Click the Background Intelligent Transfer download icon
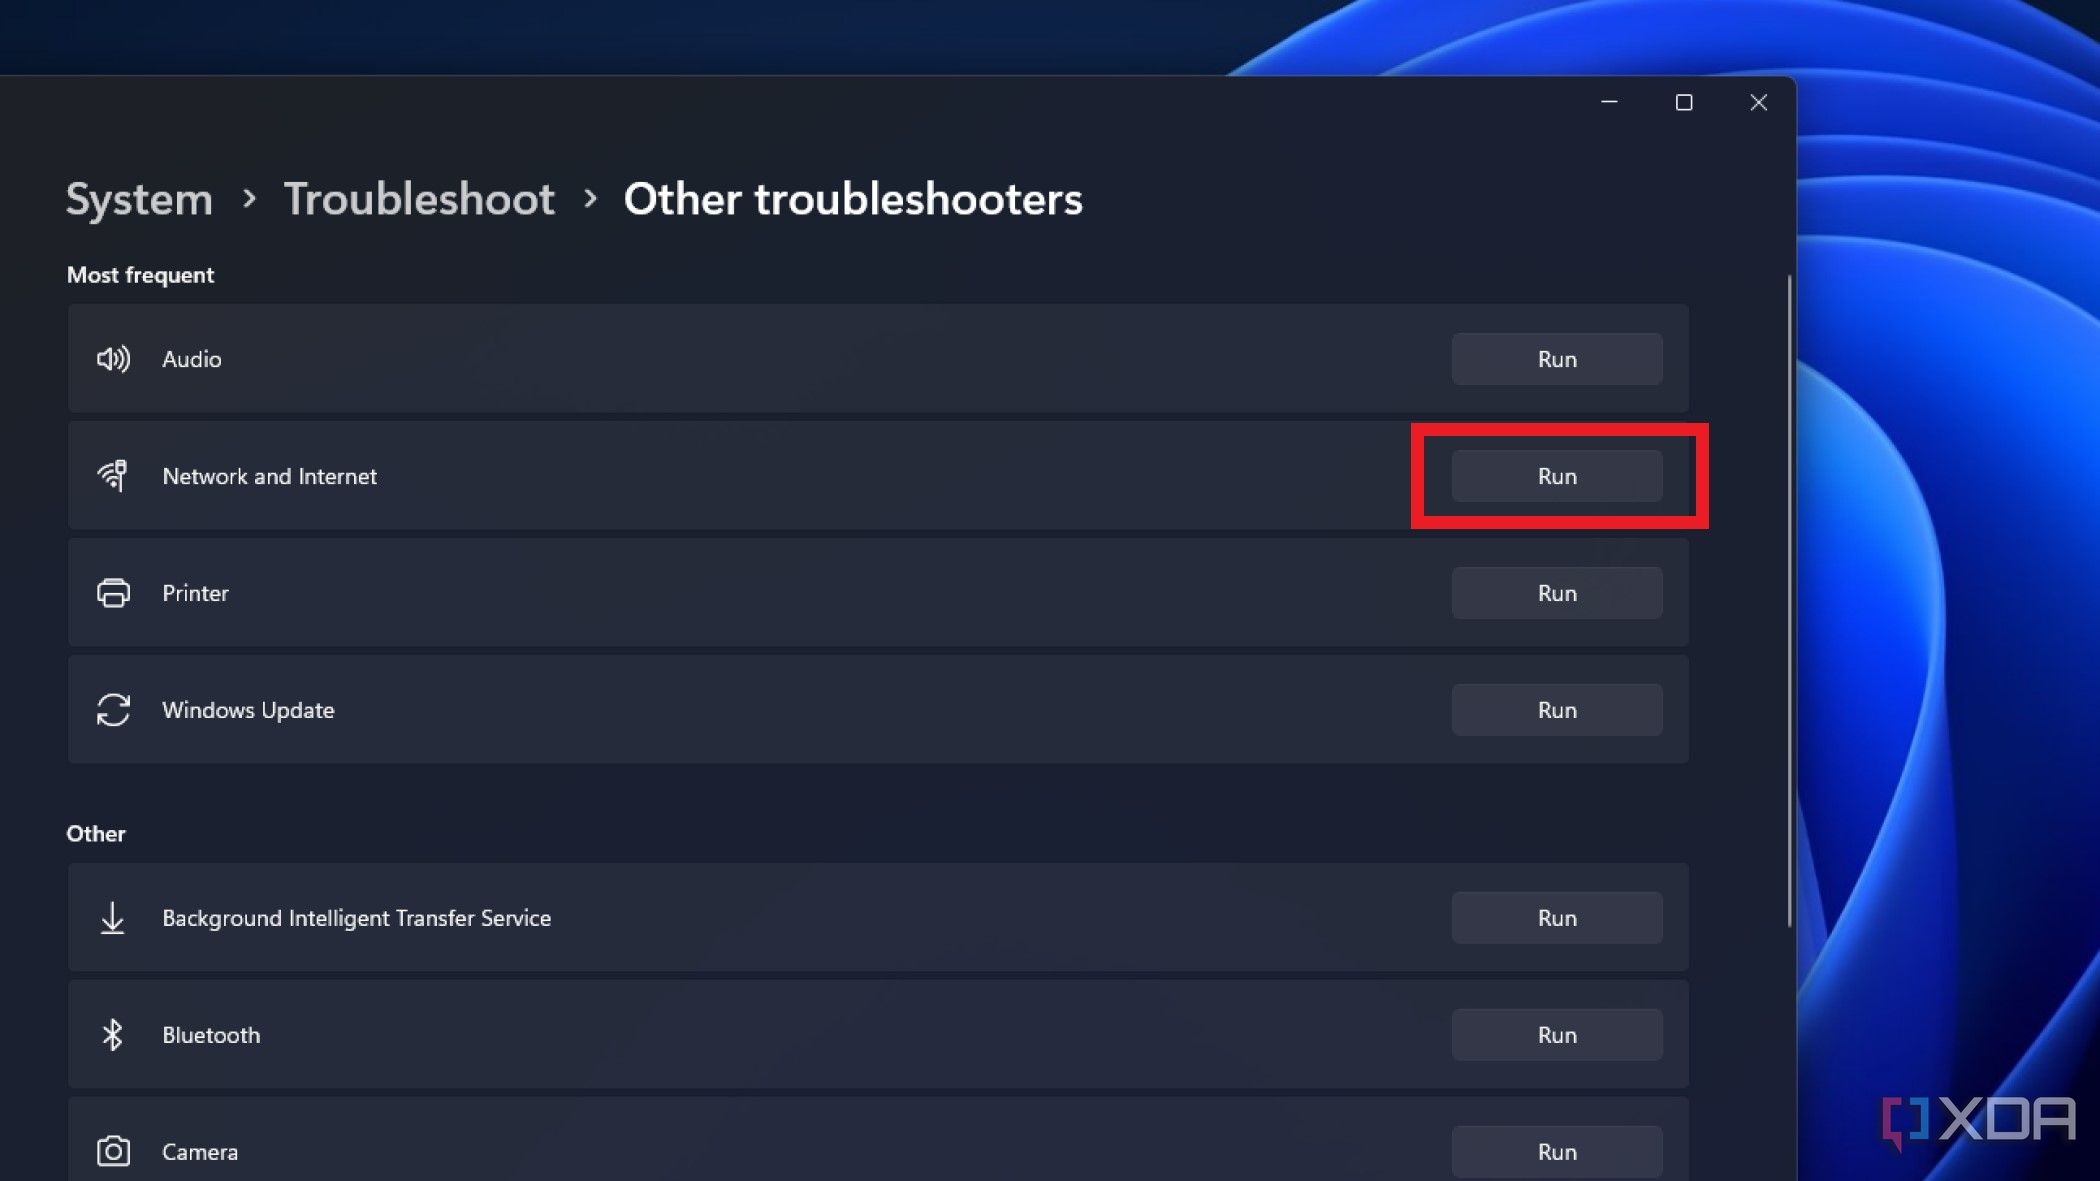 [x=112, y=917]
